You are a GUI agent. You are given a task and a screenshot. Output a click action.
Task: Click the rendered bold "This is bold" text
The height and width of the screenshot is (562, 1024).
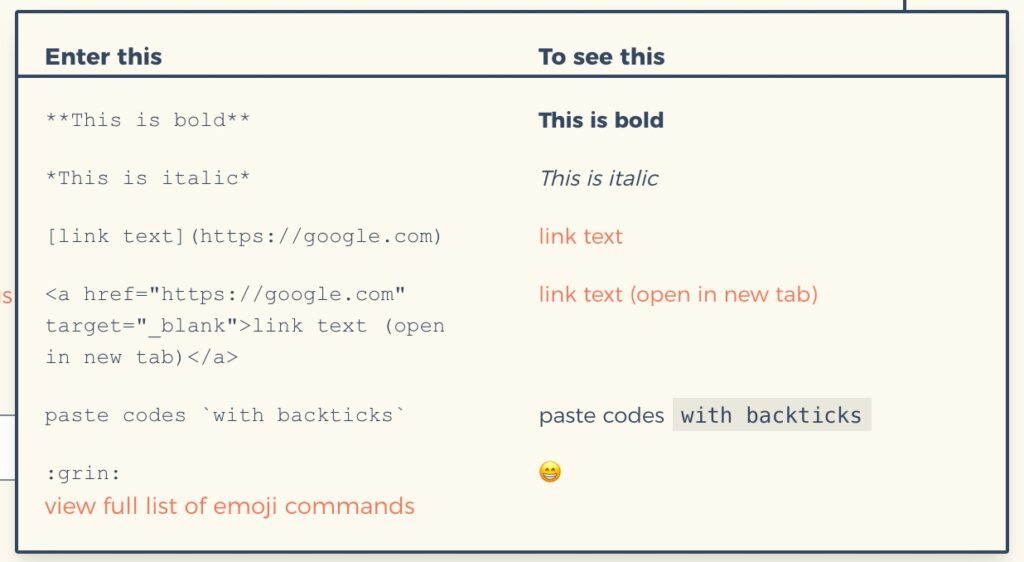tap(601, 120)
